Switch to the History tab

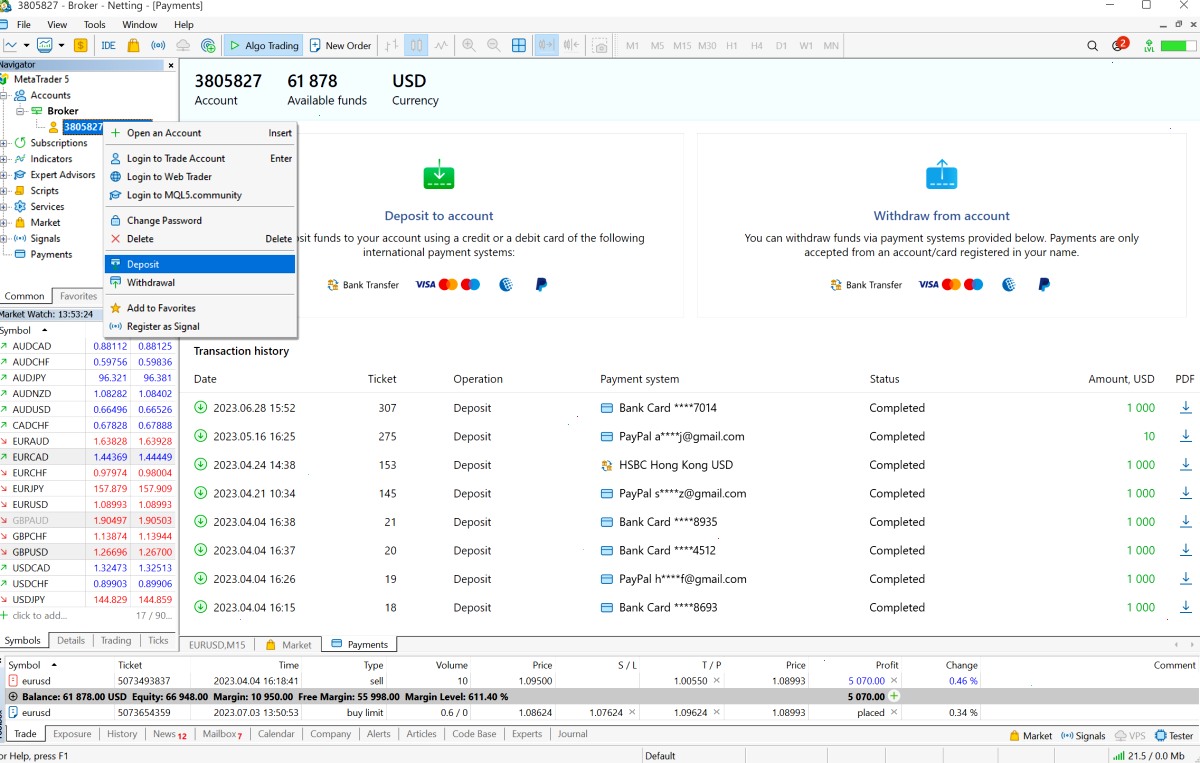122,734
